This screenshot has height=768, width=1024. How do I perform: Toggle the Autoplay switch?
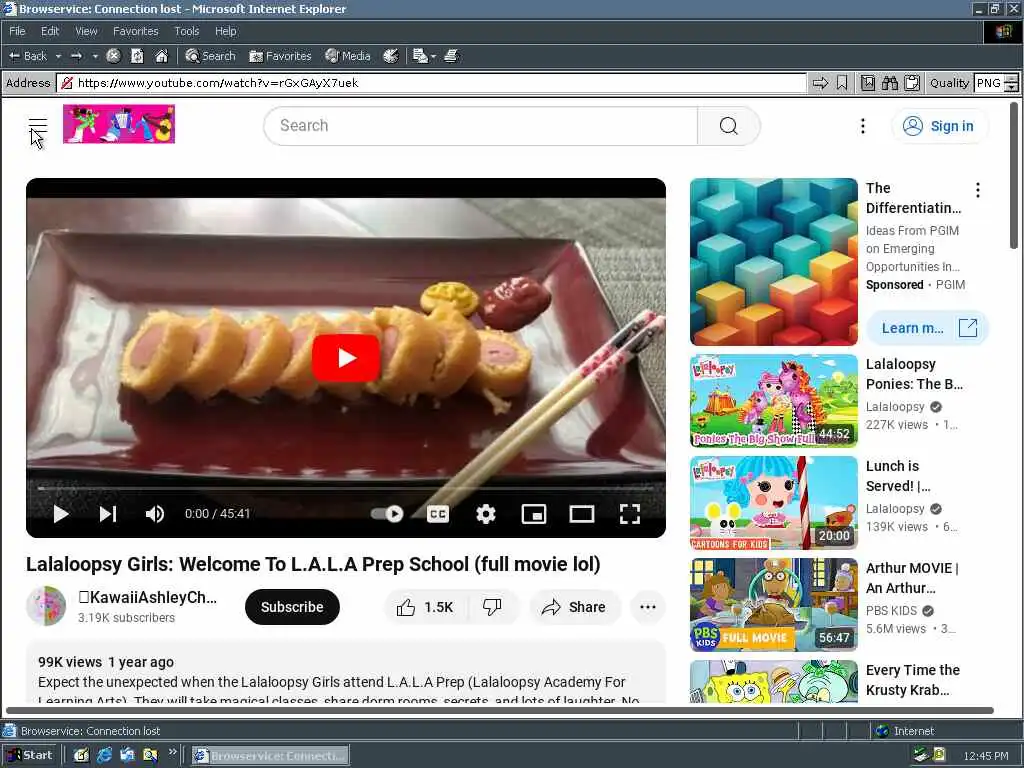(x=387, y=514)
